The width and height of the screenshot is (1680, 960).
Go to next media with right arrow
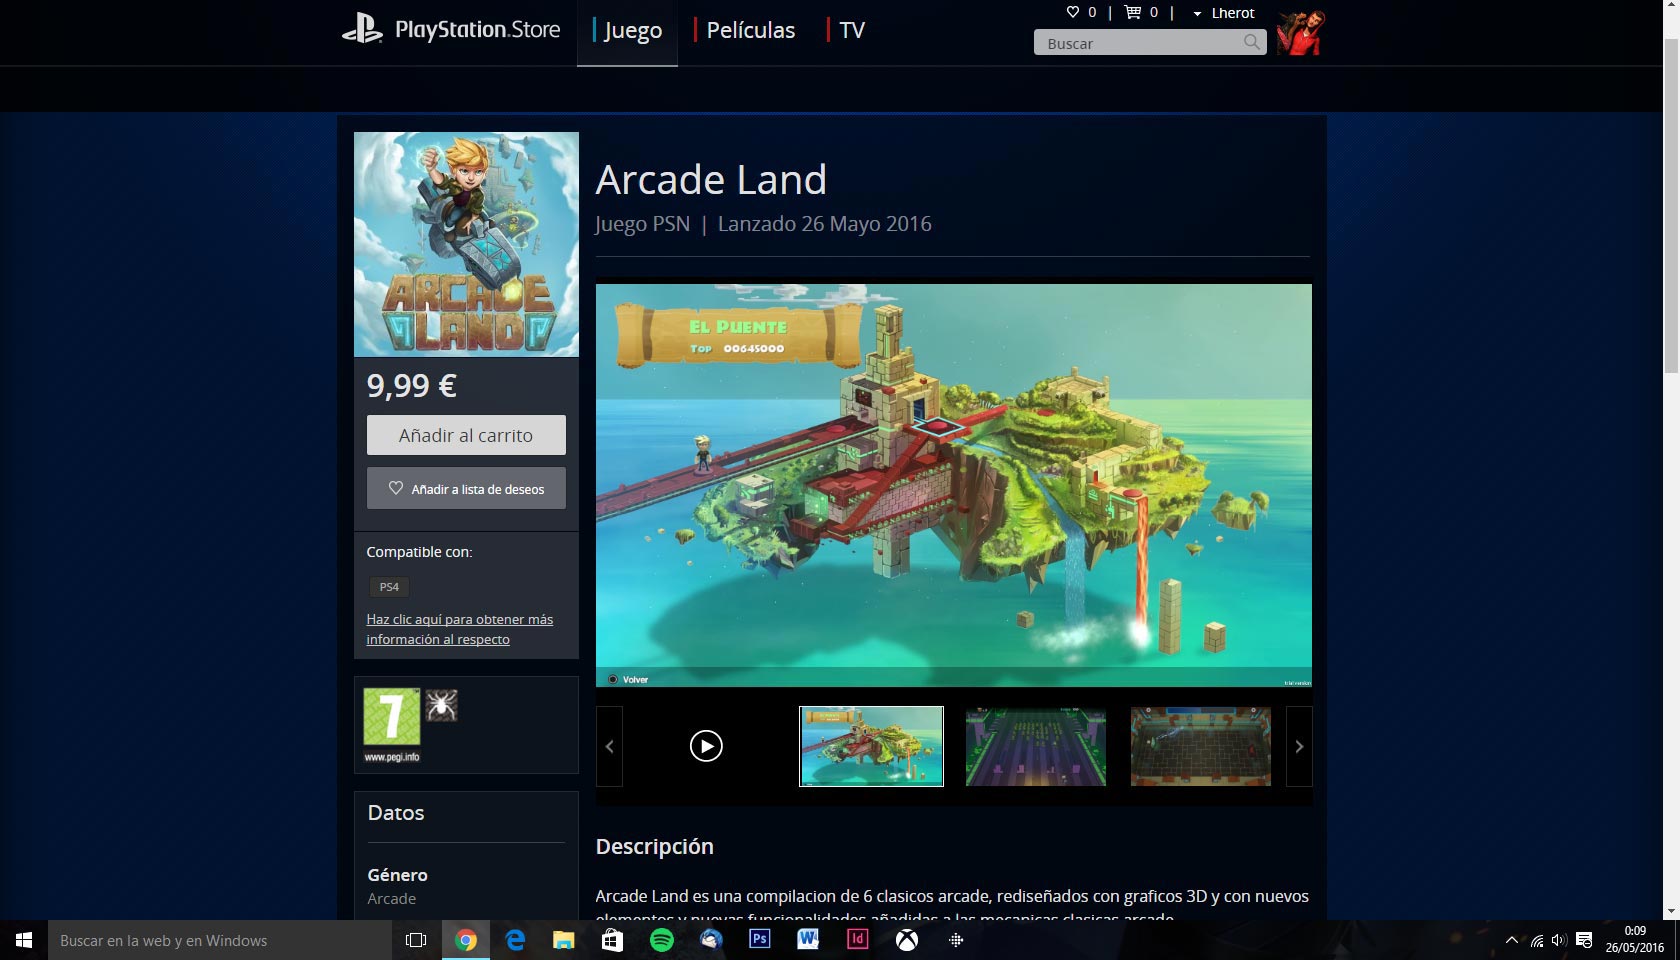pyautogui.click(x=1299, y=746)
